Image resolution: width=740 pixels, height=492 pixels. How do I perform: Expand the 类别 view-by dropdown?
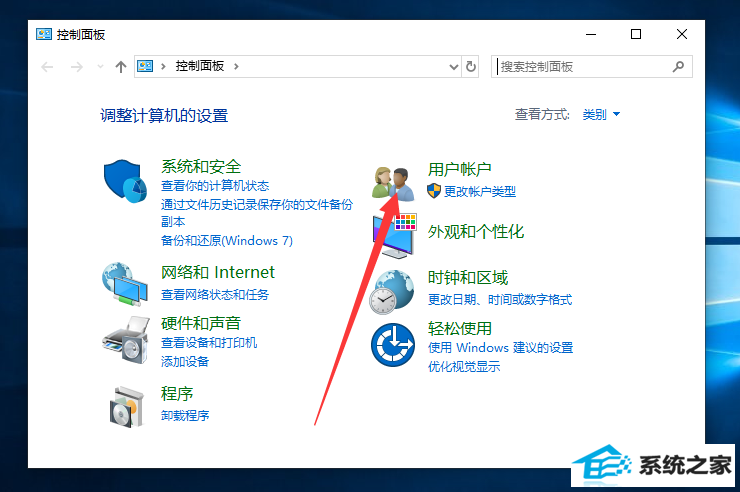click(601, 114)
